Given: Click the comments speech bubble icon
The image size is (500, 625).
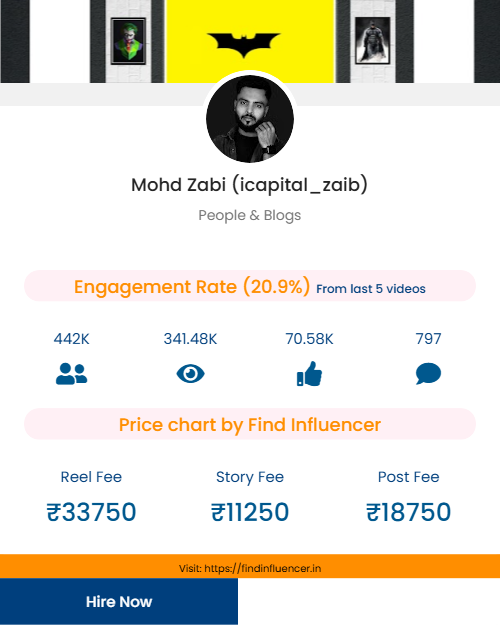Looking at the screenshot, I should pos(428,373).
